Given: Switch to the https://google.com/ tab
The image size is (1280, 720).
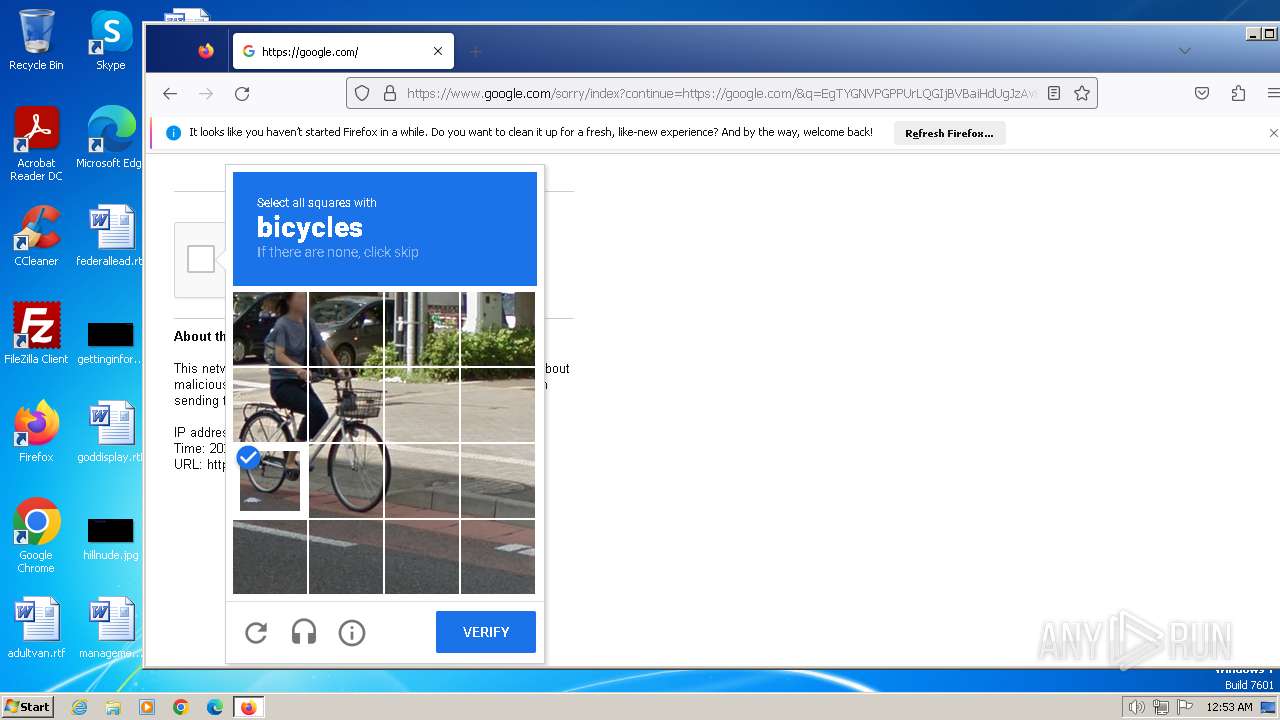Looking at the screenshot, I should 343,51.
